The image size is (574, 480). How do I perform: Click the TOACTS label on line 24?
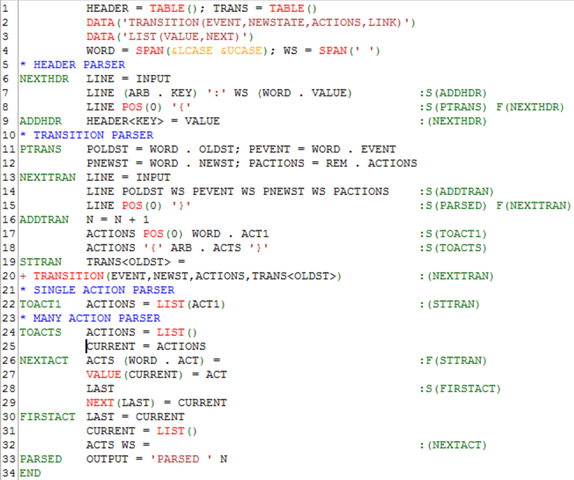[41, 332]
